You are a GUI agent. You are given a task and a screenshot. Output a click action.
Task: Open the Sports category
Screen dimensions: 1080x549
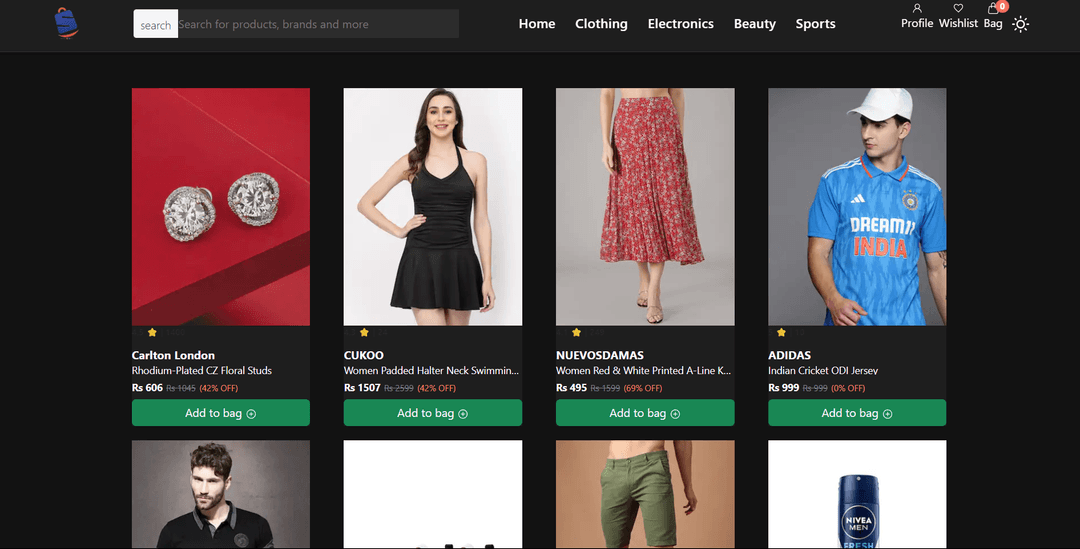tap(816, 24)
